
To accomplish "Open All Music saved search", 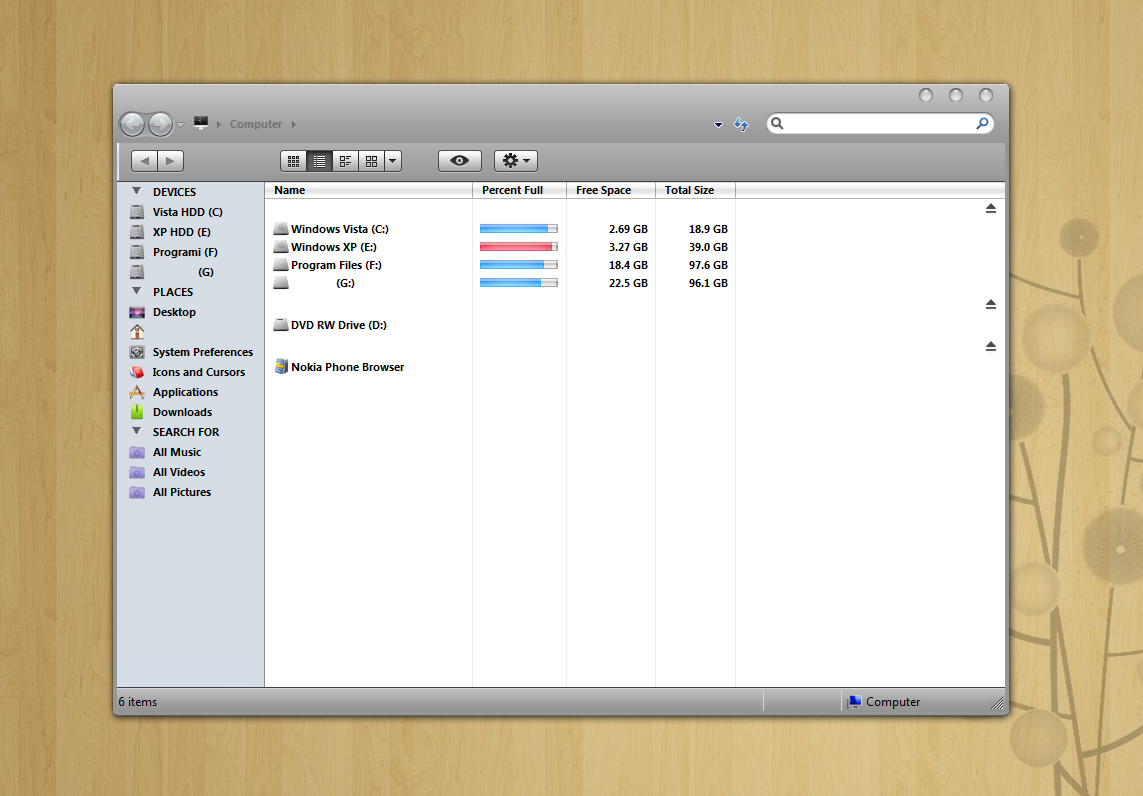I will tap(176, 452).
